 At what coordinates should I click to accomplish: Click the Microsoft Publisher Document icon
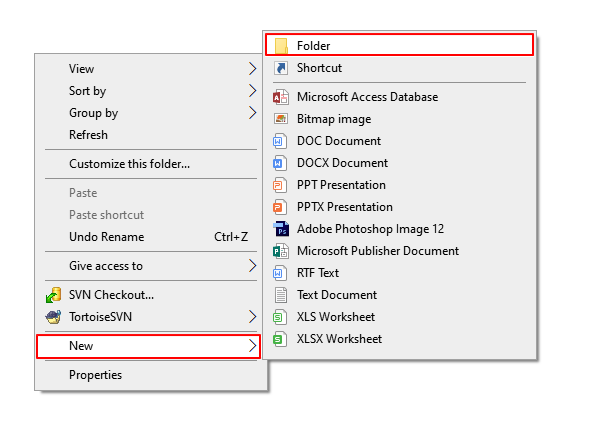click(281, 251)
